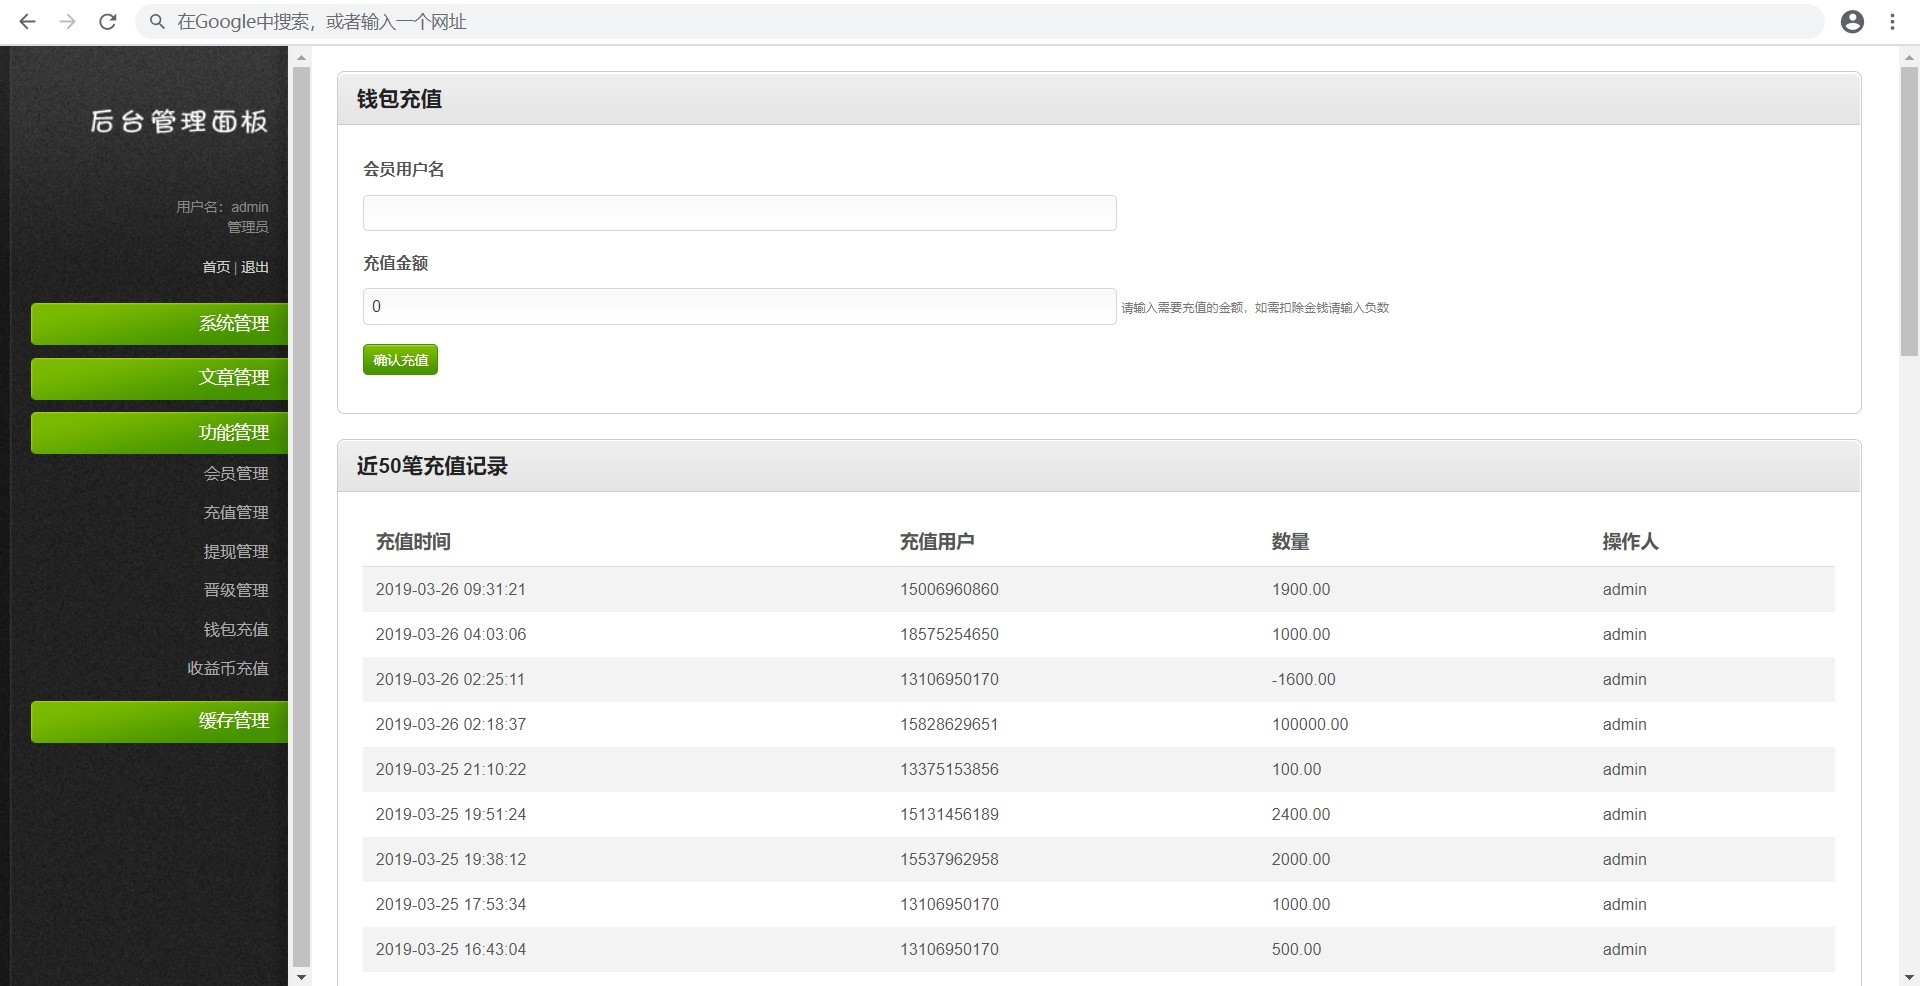The width and height of the screenshot is (1920, 986).
Task: Click the main page scrollbar up arrow
Action: tap(1909, 58)
